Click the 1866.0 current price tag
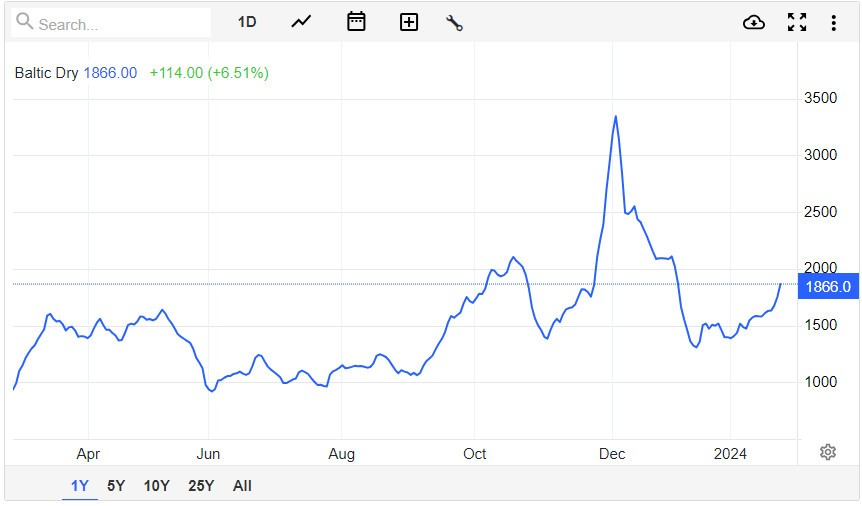The width and height of the screenshot is (862, 506). pos(829,287)
